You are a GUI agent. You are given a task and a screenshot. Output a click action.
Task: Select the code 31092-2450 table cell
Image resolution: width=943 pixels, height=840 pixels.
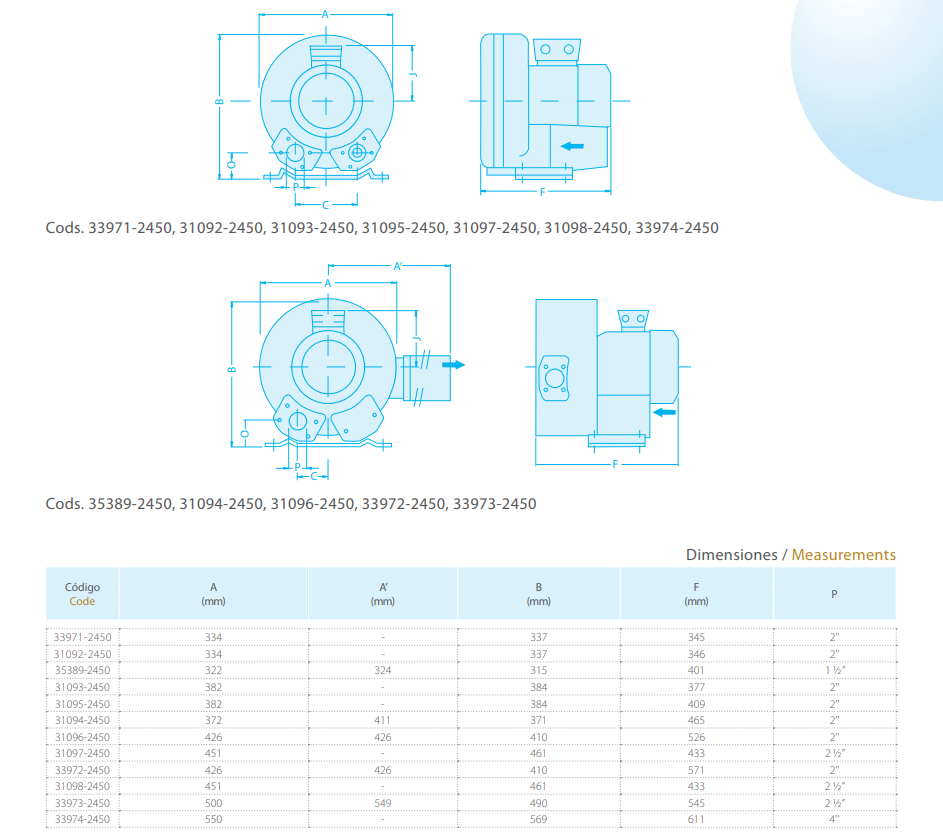[x=82, y=654]
